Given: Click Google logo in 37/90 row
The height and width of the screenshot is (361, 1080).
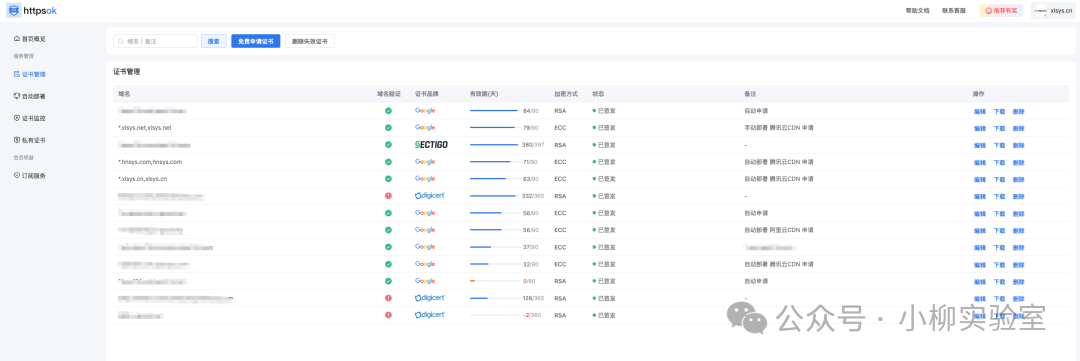Looking at the screenshot, I should (425, 247).
